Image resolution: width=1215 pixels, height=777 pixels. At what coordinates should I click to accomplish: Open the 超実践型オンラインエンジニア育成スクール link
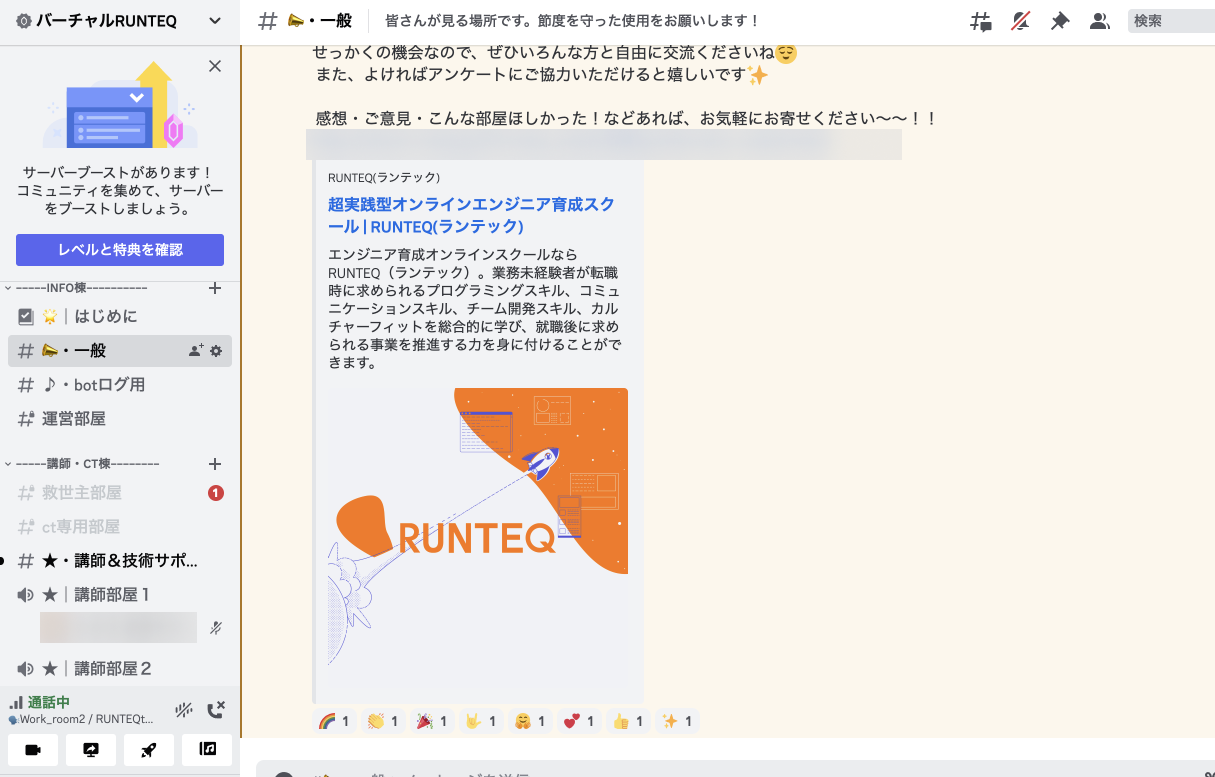pos(471,215)
